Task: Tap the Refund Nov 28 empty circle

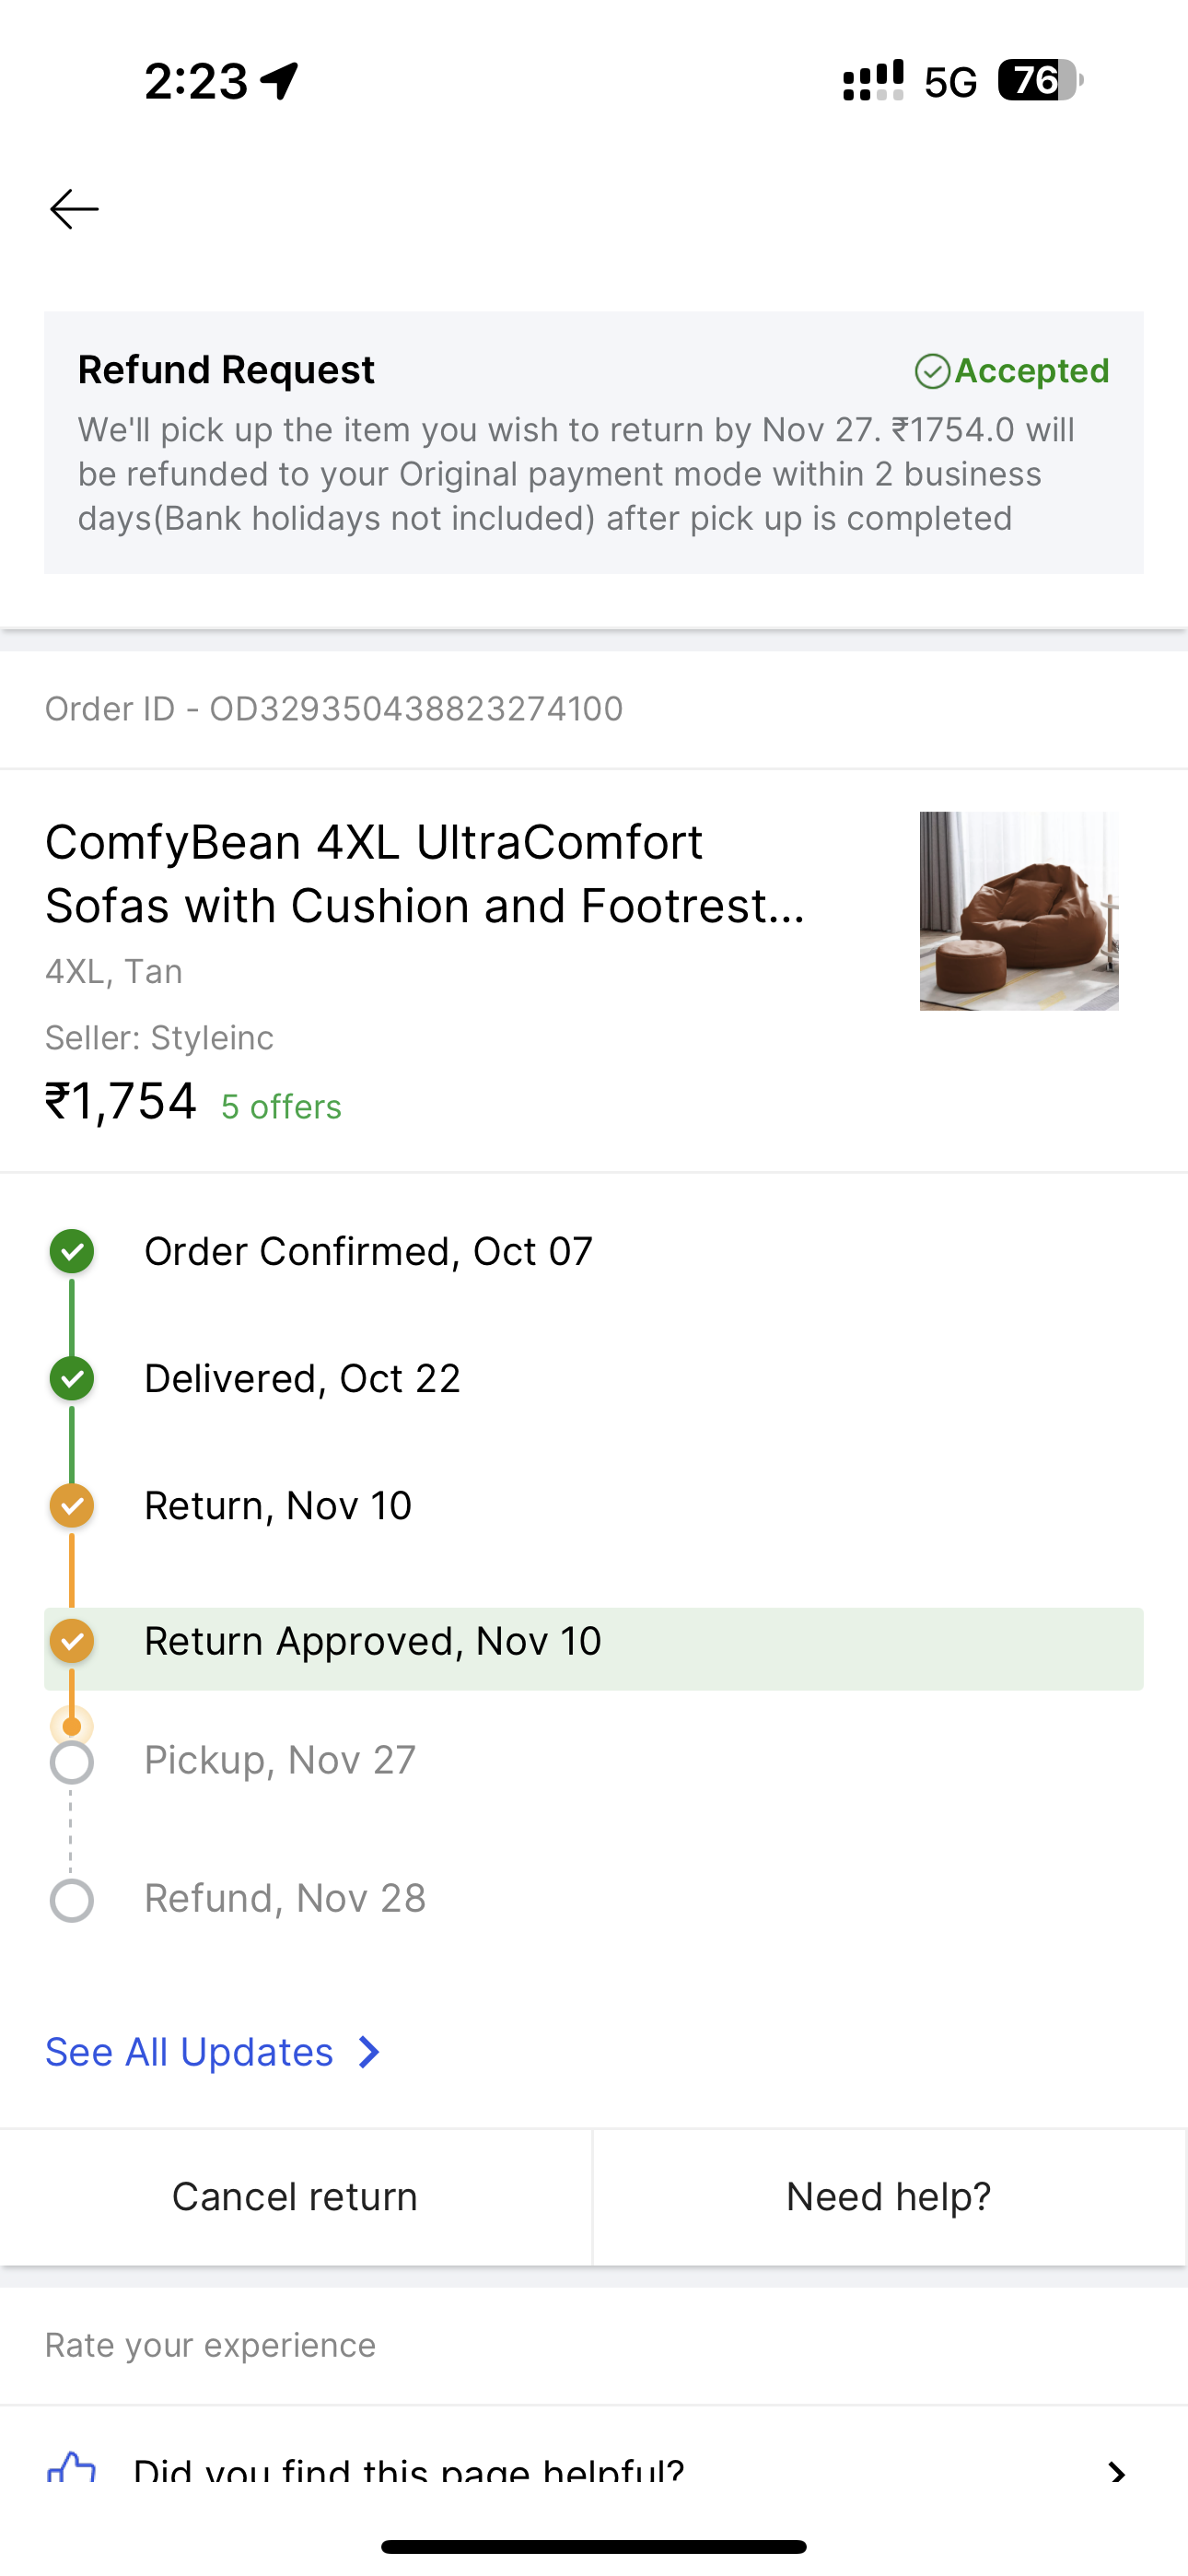Action: click(x=72, y=1900)
